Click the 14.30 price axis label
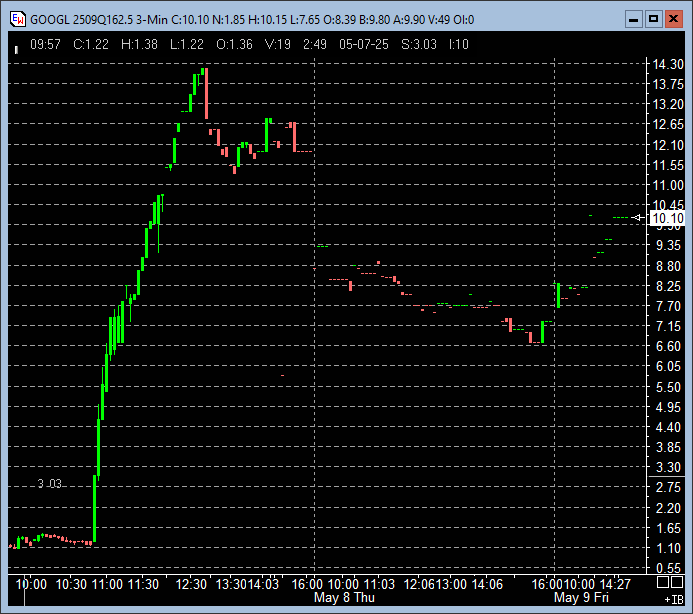Image resolution: width=693 pixels, height=614 pixels. click(x=668, y=65)
